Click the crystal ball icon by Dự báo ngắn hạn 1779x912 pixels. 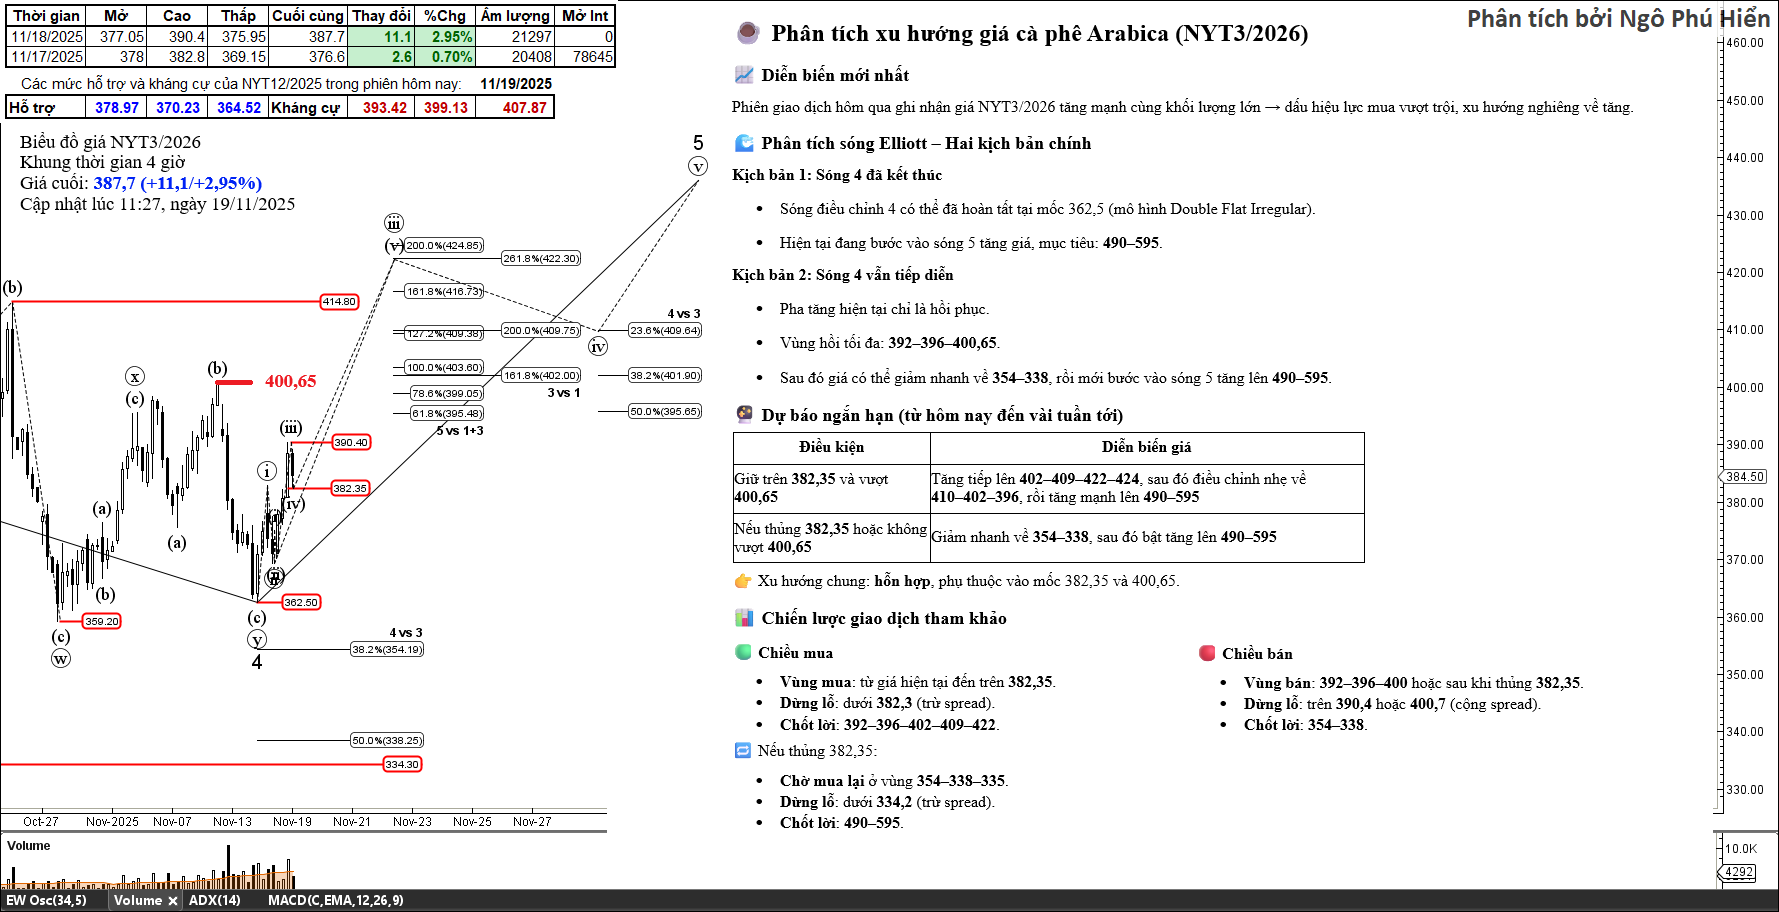click(x=744, y=415)
